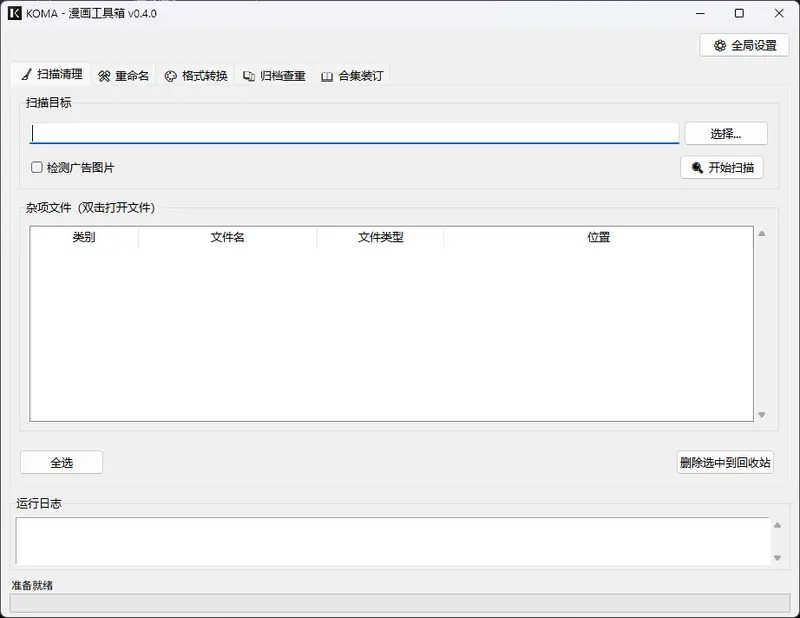Focus the 扫描目标 path input field
The width and height of the screenshot is (800, 618).
point(354,133)
